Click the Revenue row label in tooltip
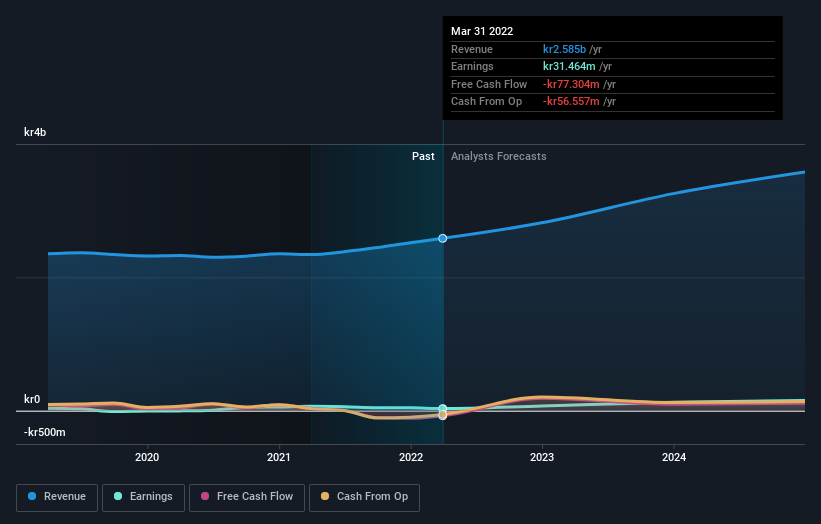This screenshot has width=821, height=524. (472, 49)
